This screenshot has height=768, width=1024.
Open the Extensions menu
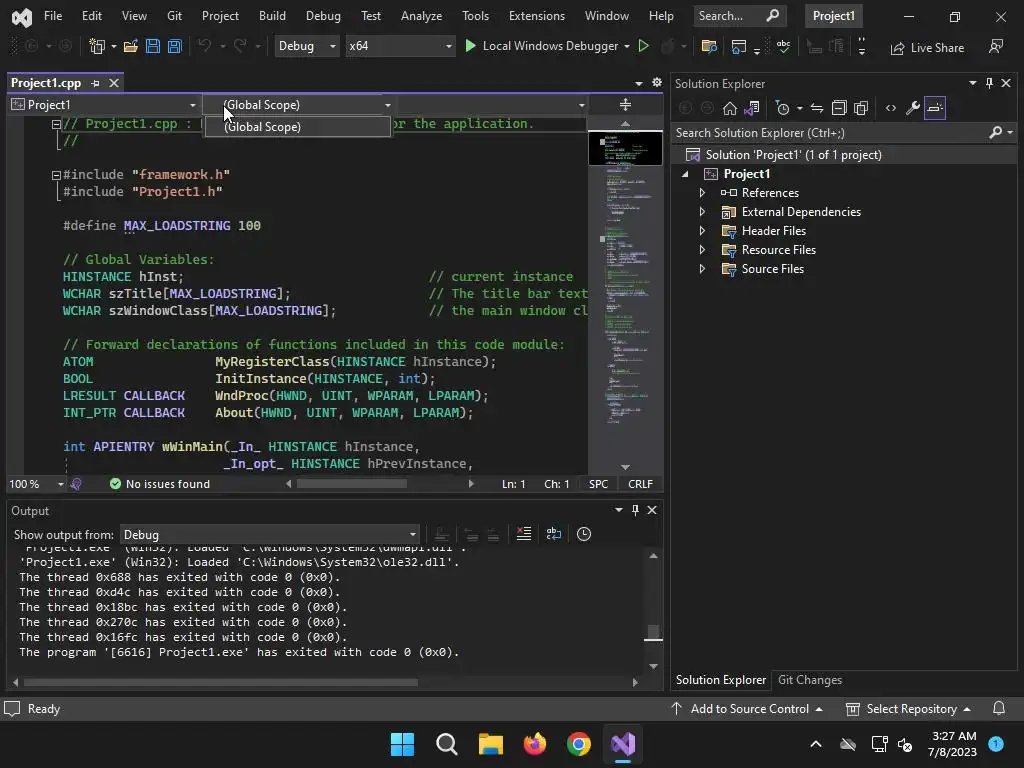click(x=537, y=16)
